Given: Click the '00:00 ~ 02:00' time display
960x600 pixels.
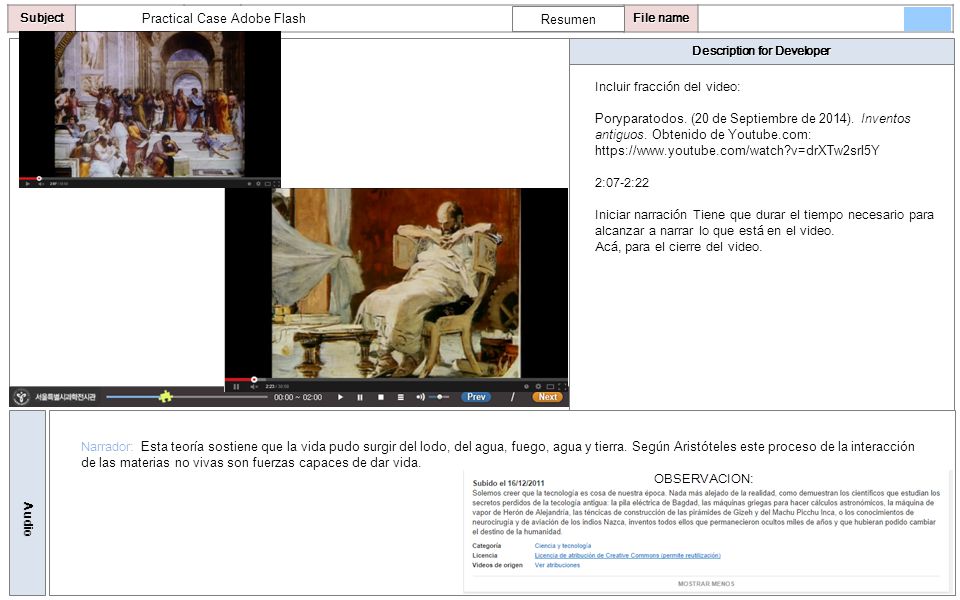Looking at the screenshot, I should 298,397.
